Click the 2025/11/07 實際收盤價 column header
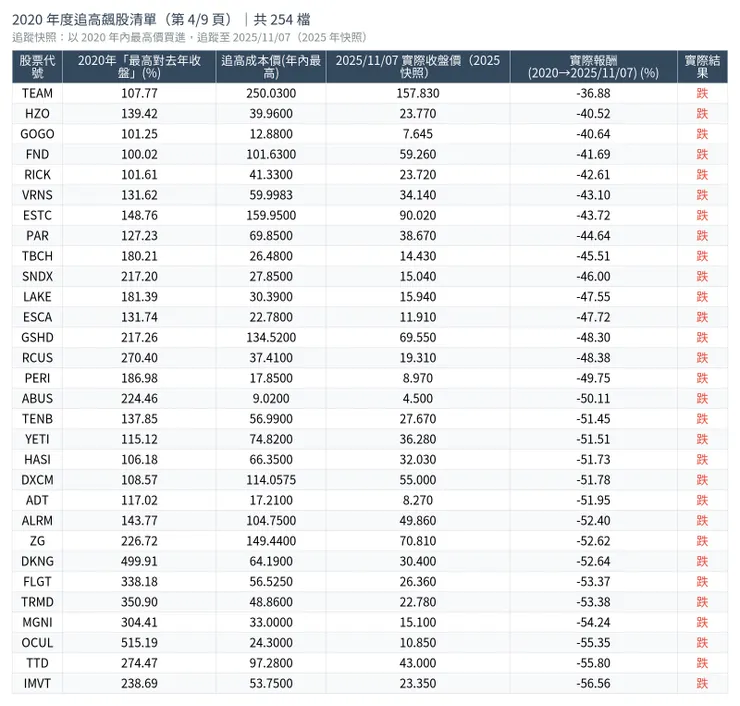Image resolution: width=740 pixels, height=706 pixels. (x=418, y=67)
